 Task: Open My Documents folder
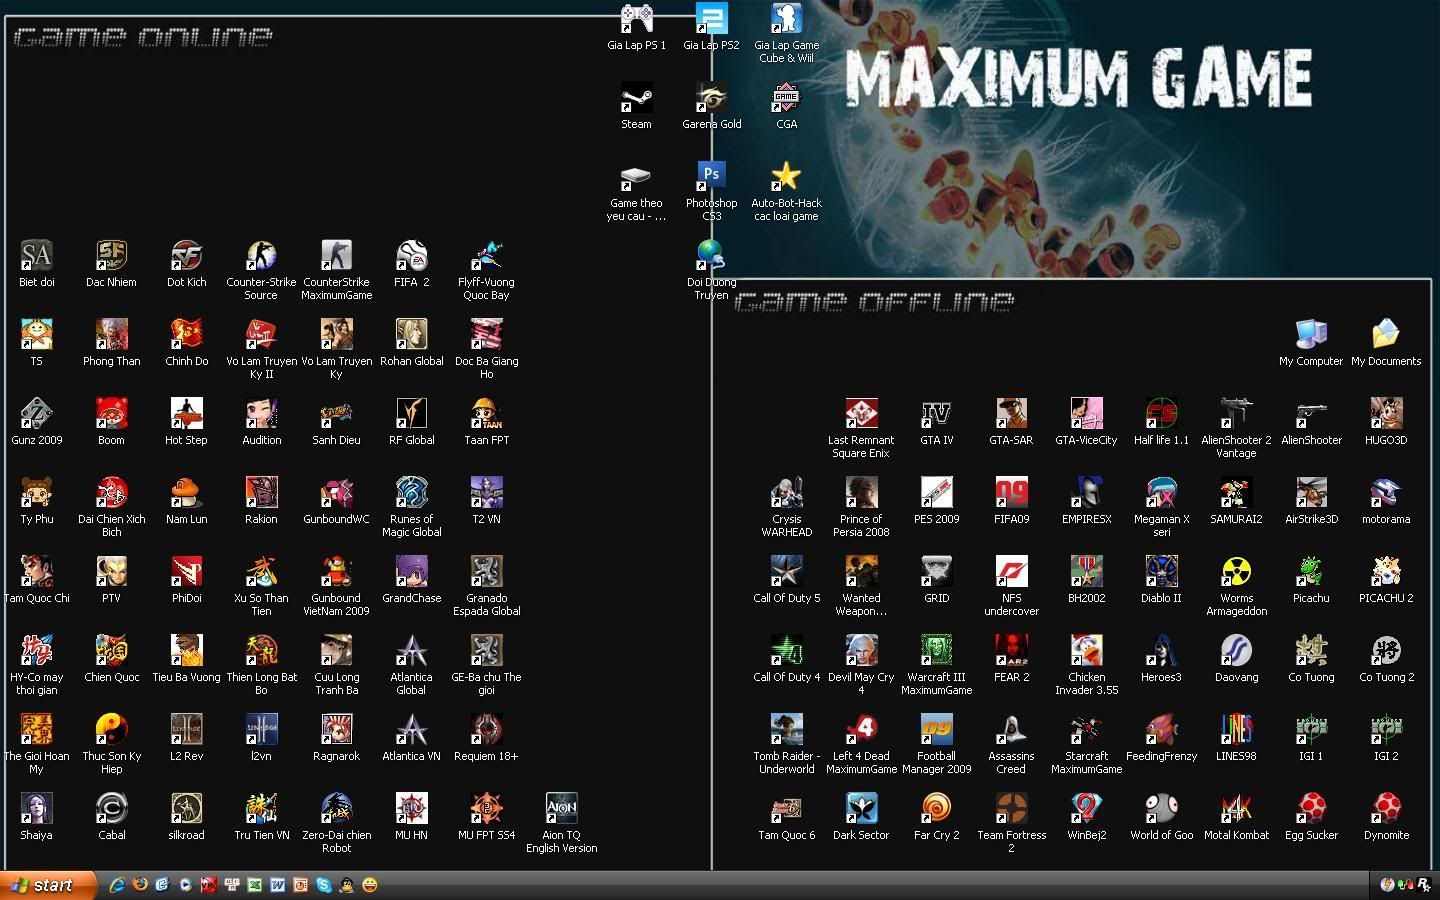1386,335
